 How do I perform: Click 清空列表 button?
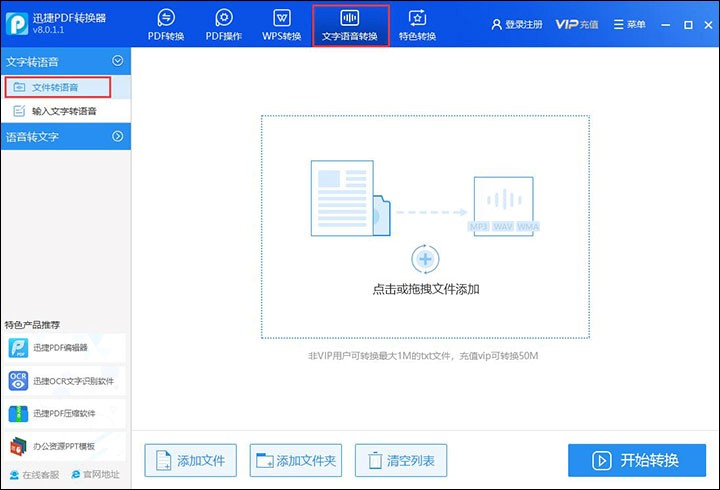(401, 460)
